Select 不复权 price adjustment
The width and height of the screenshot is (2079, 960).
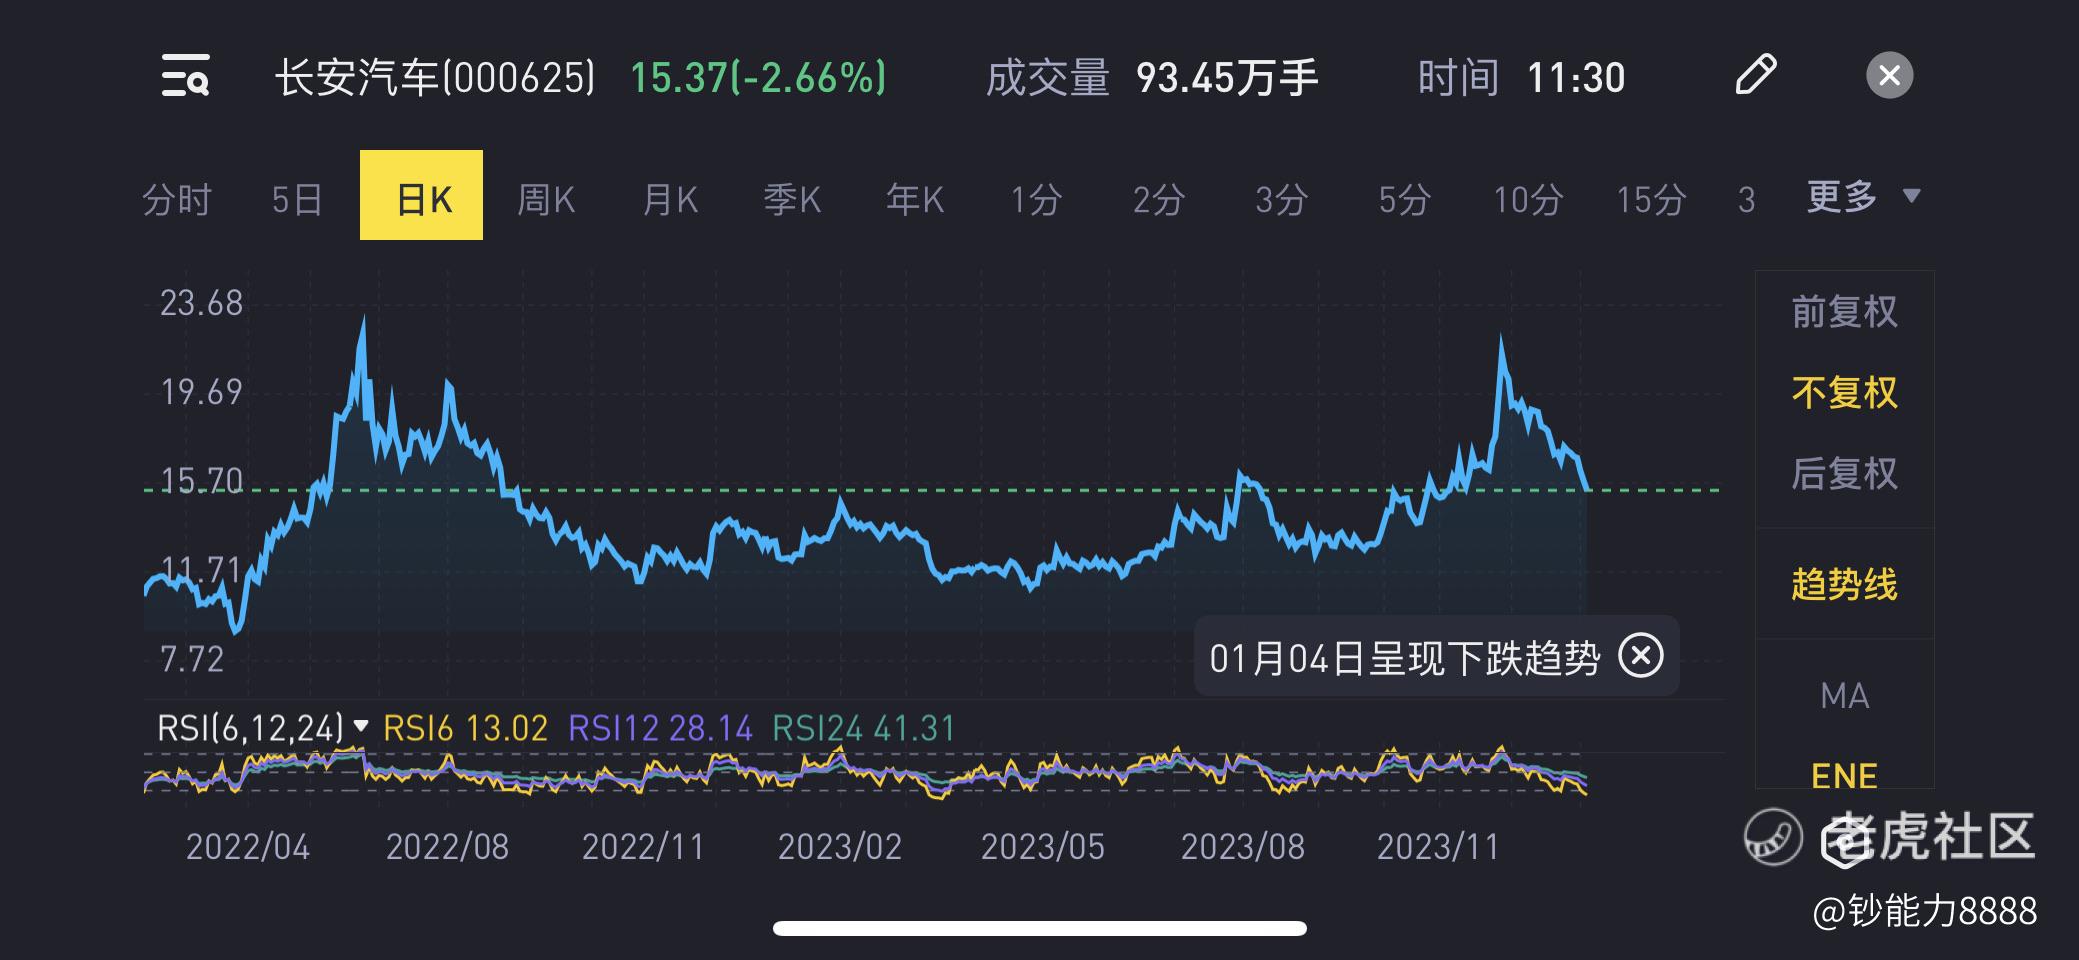(1844, 392)
